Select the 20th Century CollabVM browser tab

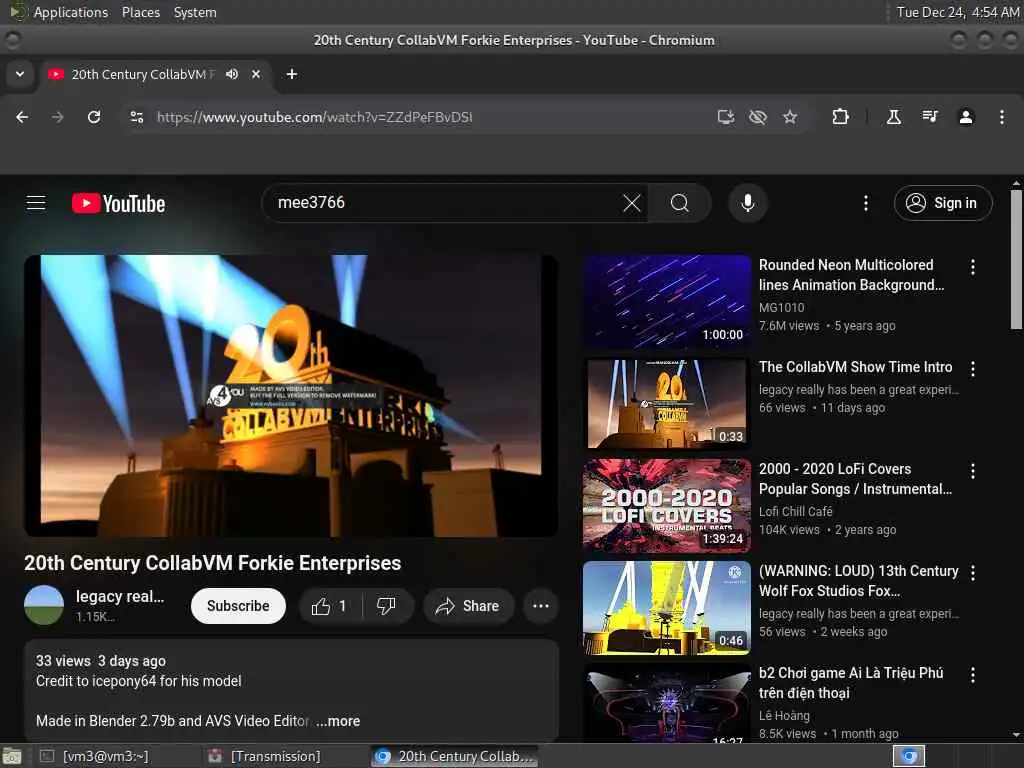pyautogui.click(x=156, y=74)
